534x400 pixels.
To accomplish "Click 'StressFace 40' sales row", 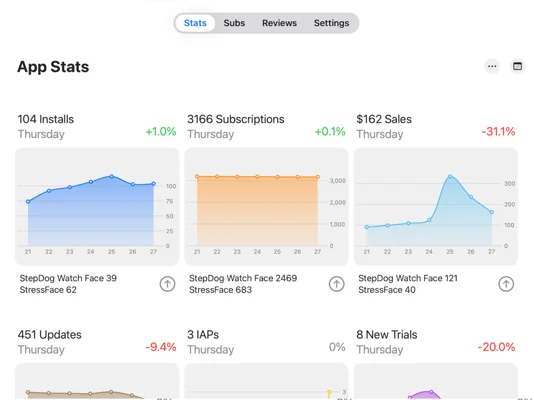I will pos(387,290).
